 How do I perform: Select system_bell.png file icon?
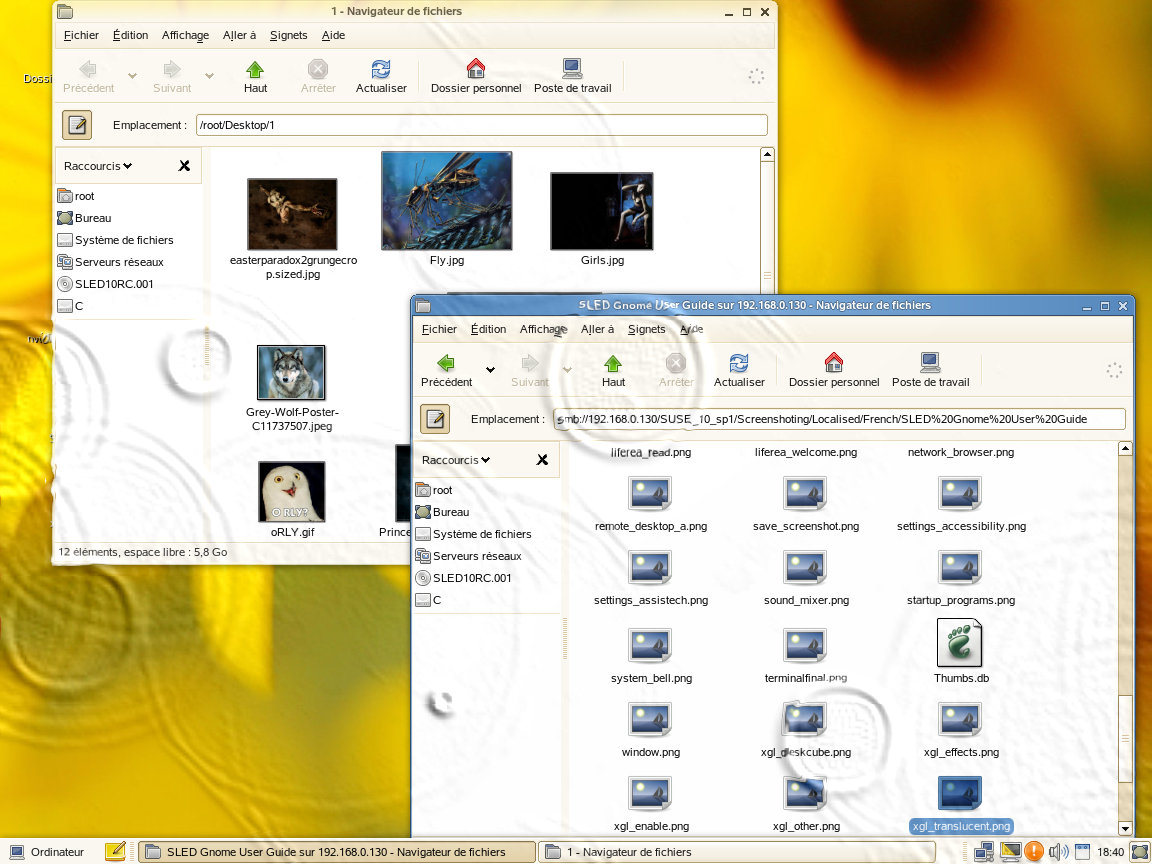(650, 645)
